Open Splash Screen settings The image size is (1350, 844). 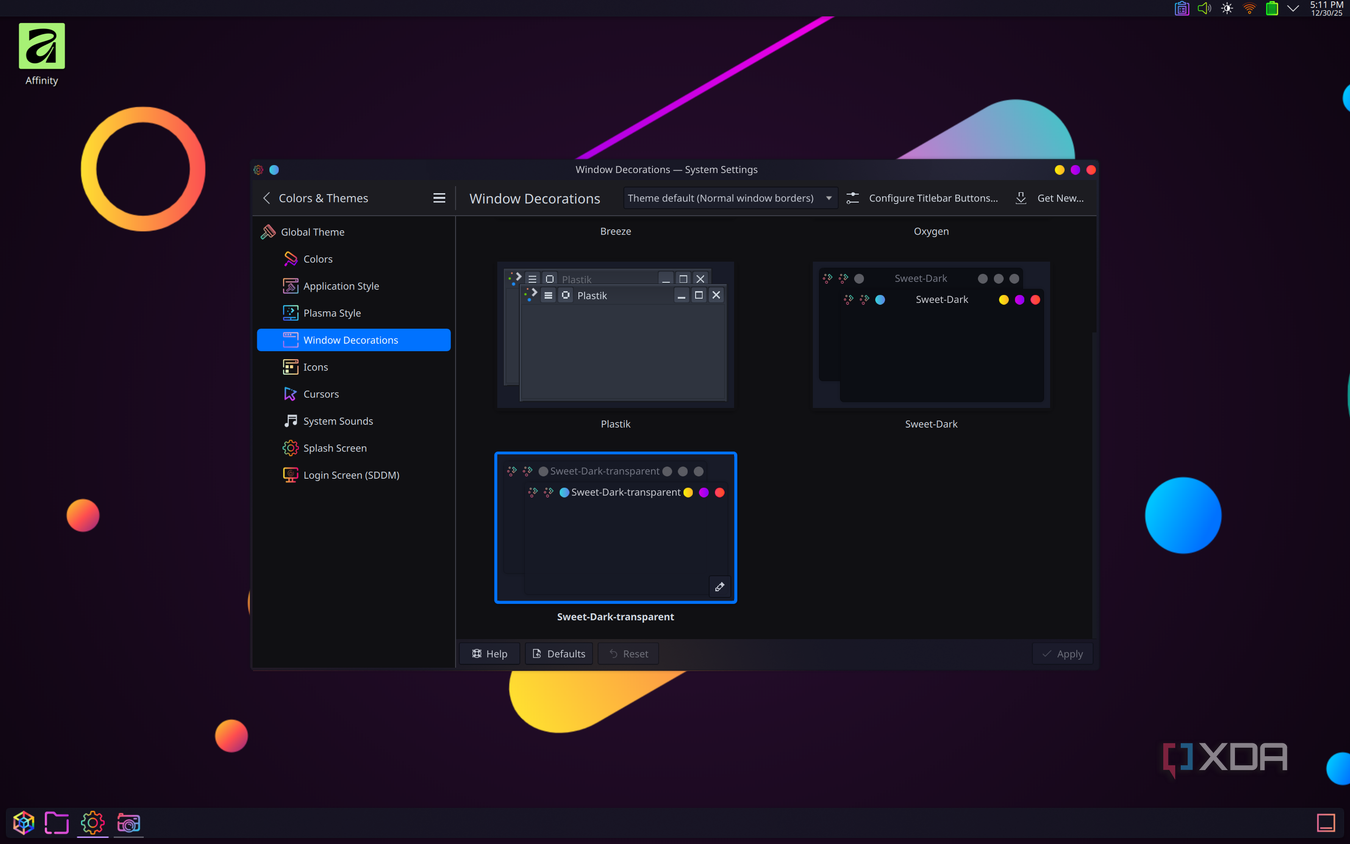click(x=354, y=448)
